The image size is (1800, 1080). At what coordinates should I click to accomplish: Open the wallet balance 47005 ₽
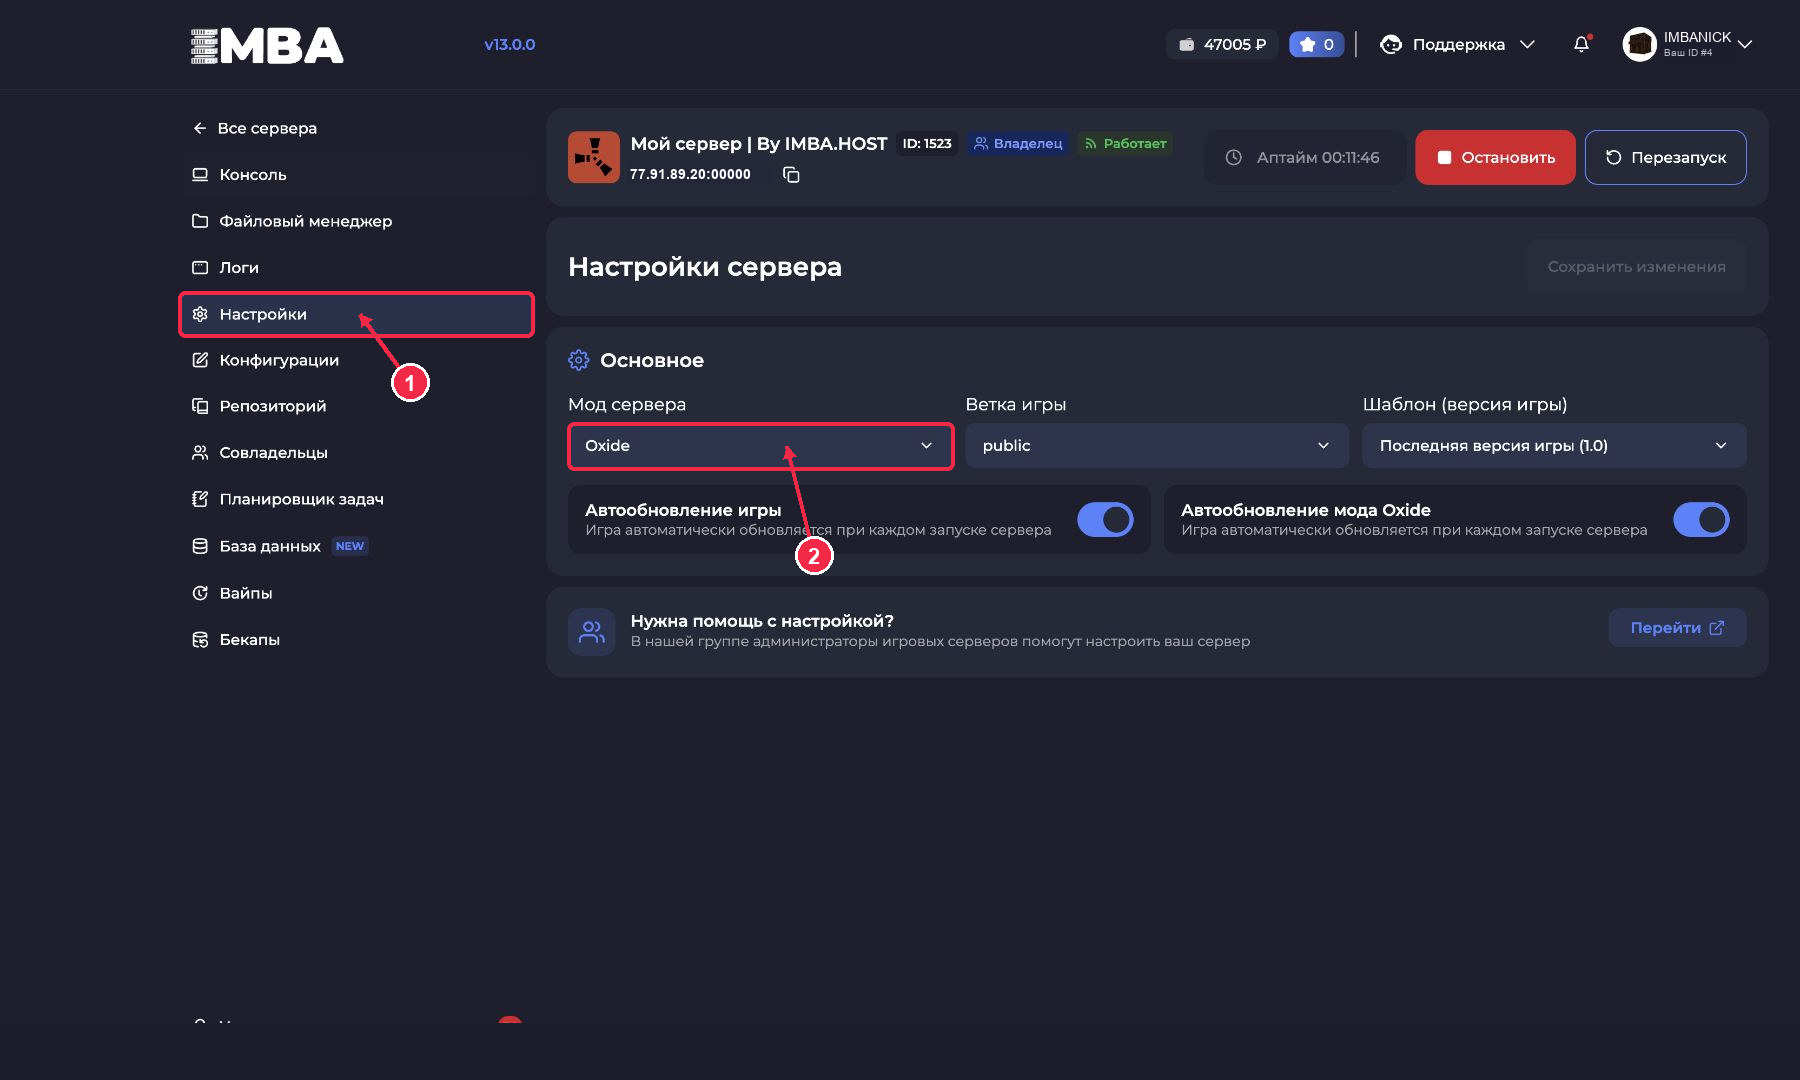(1222, 44)
